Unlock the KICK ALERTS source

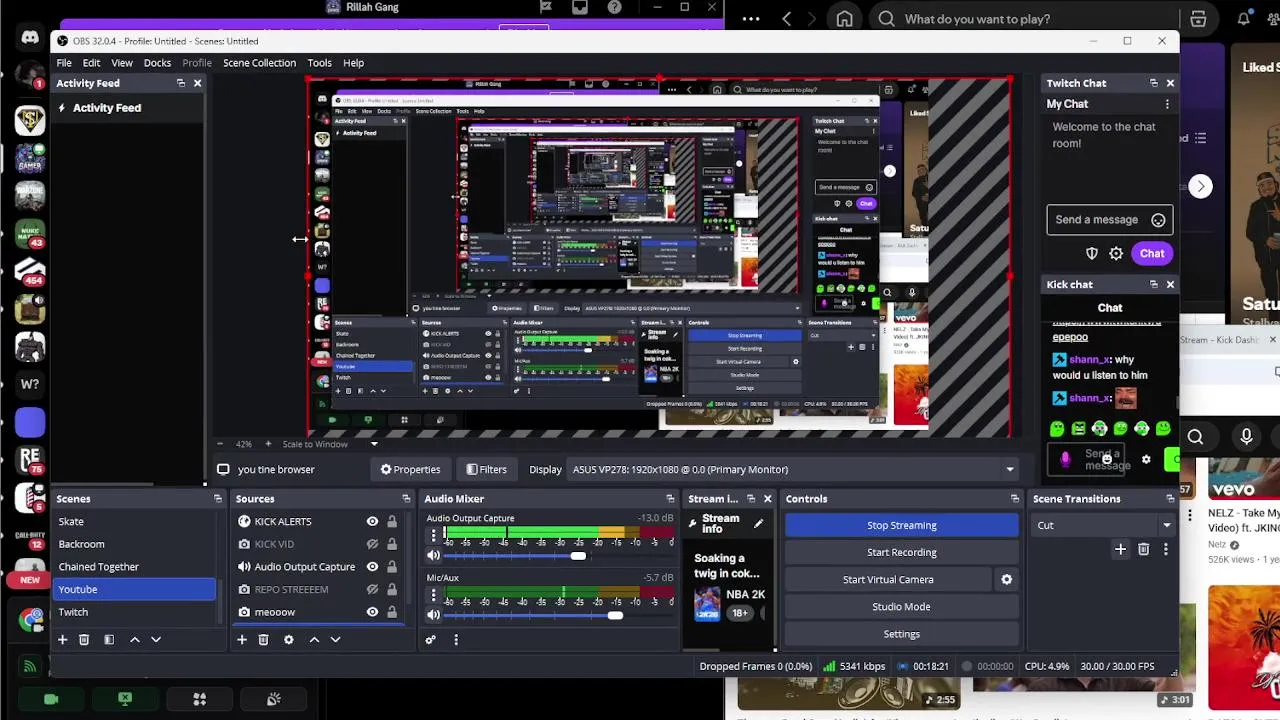pyautogui.click(x=392, y=522)
